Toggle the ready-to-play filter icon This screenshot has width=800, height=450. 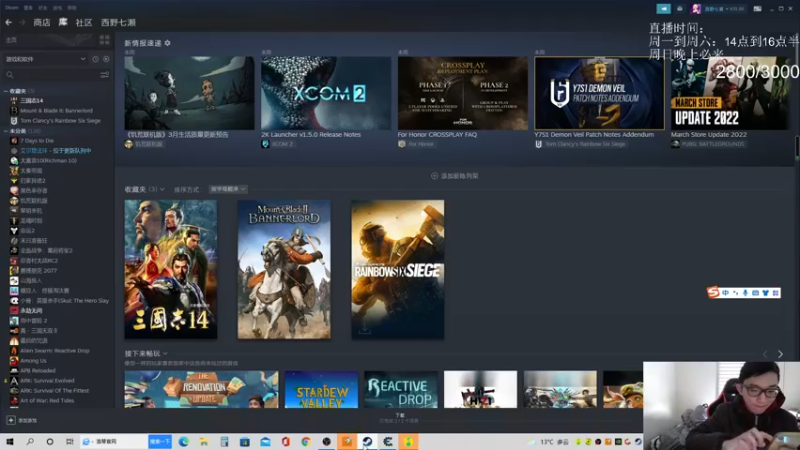106,59
